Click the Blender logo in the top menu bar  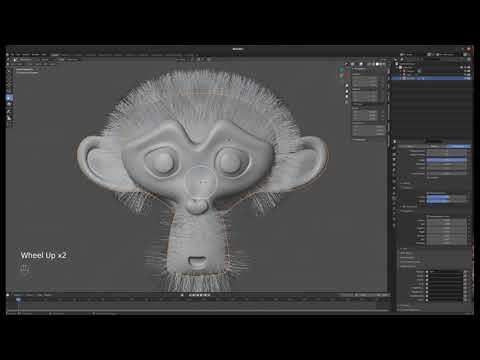(x=7, y=54)
